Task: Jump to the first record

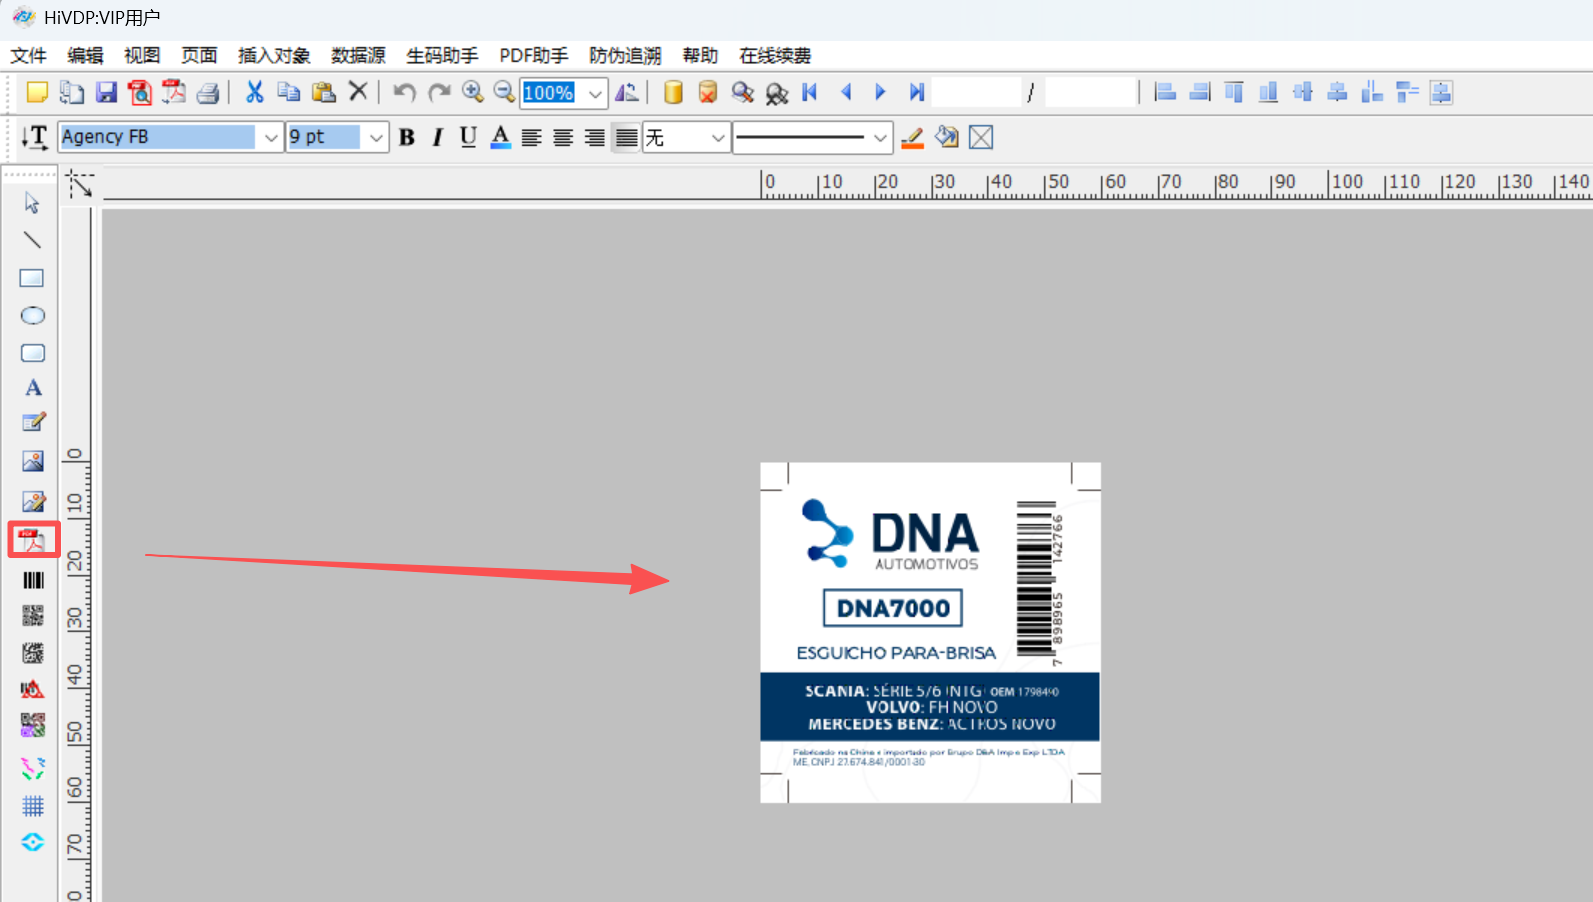Action: pos(810,93)
